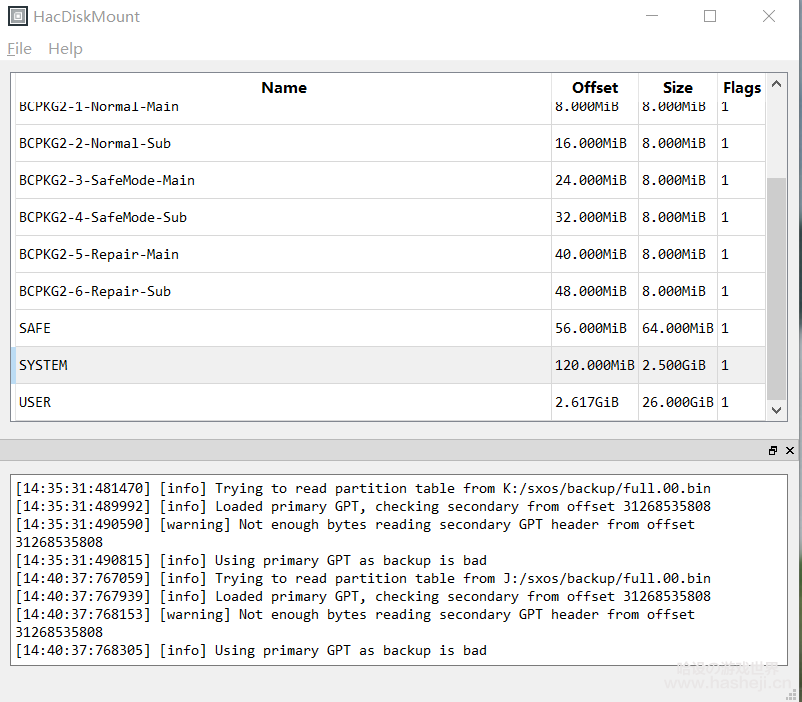Close the log panel with its X icon
This screenshot has height=702, width=802.
[790, 450]
